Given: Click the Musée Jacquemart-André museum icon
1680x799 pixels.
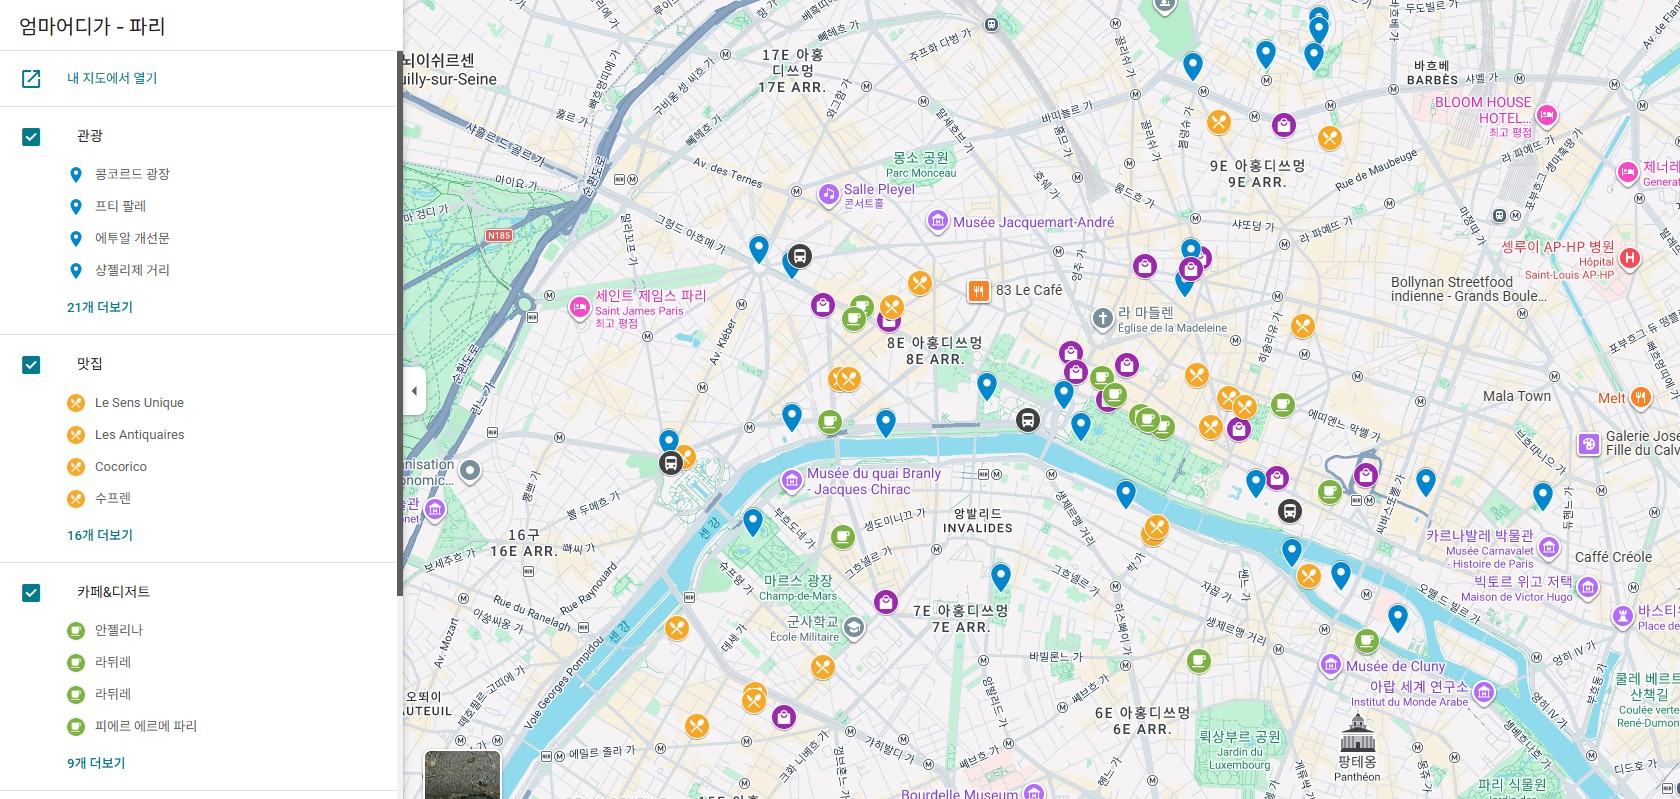Looking at the screenshot, I should point(937,221).
